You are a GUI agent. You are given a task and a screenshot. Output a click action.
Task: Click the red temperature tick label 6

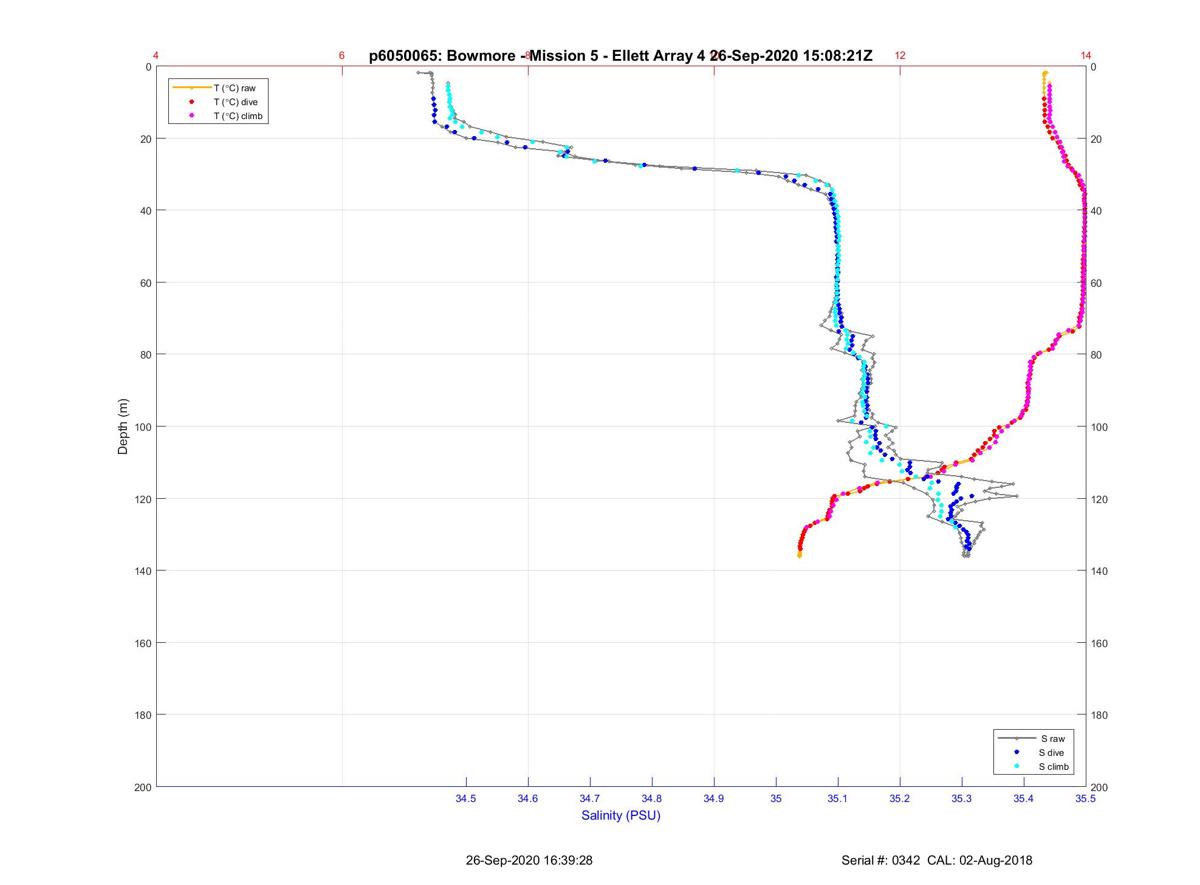[342, 56]
